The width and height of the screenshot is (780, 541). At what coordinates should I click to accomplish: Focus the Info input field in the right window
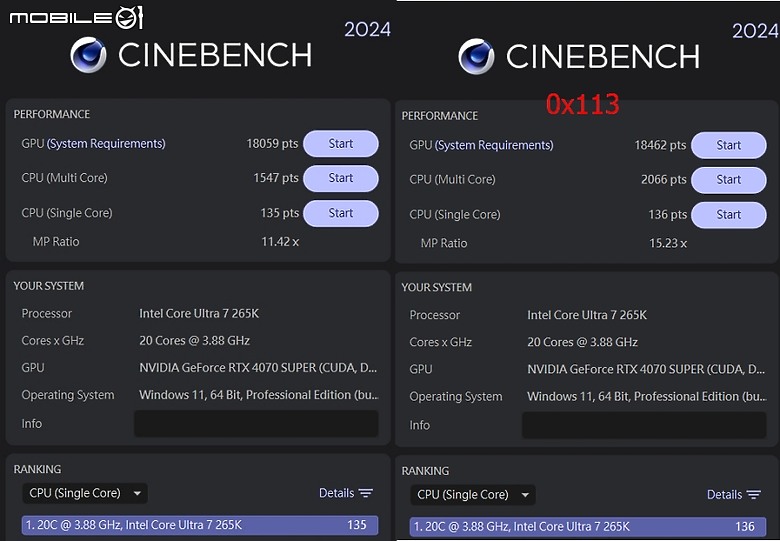pos(644,425)
